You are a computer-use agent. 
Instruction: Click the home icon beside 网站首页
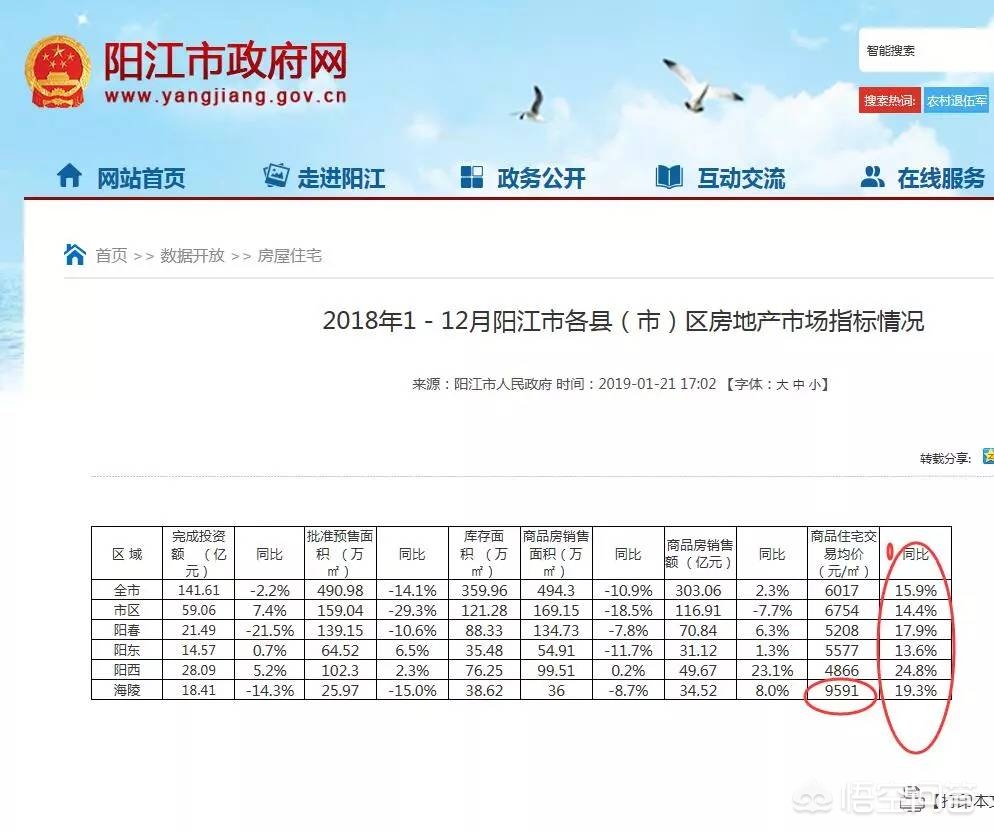72,175
